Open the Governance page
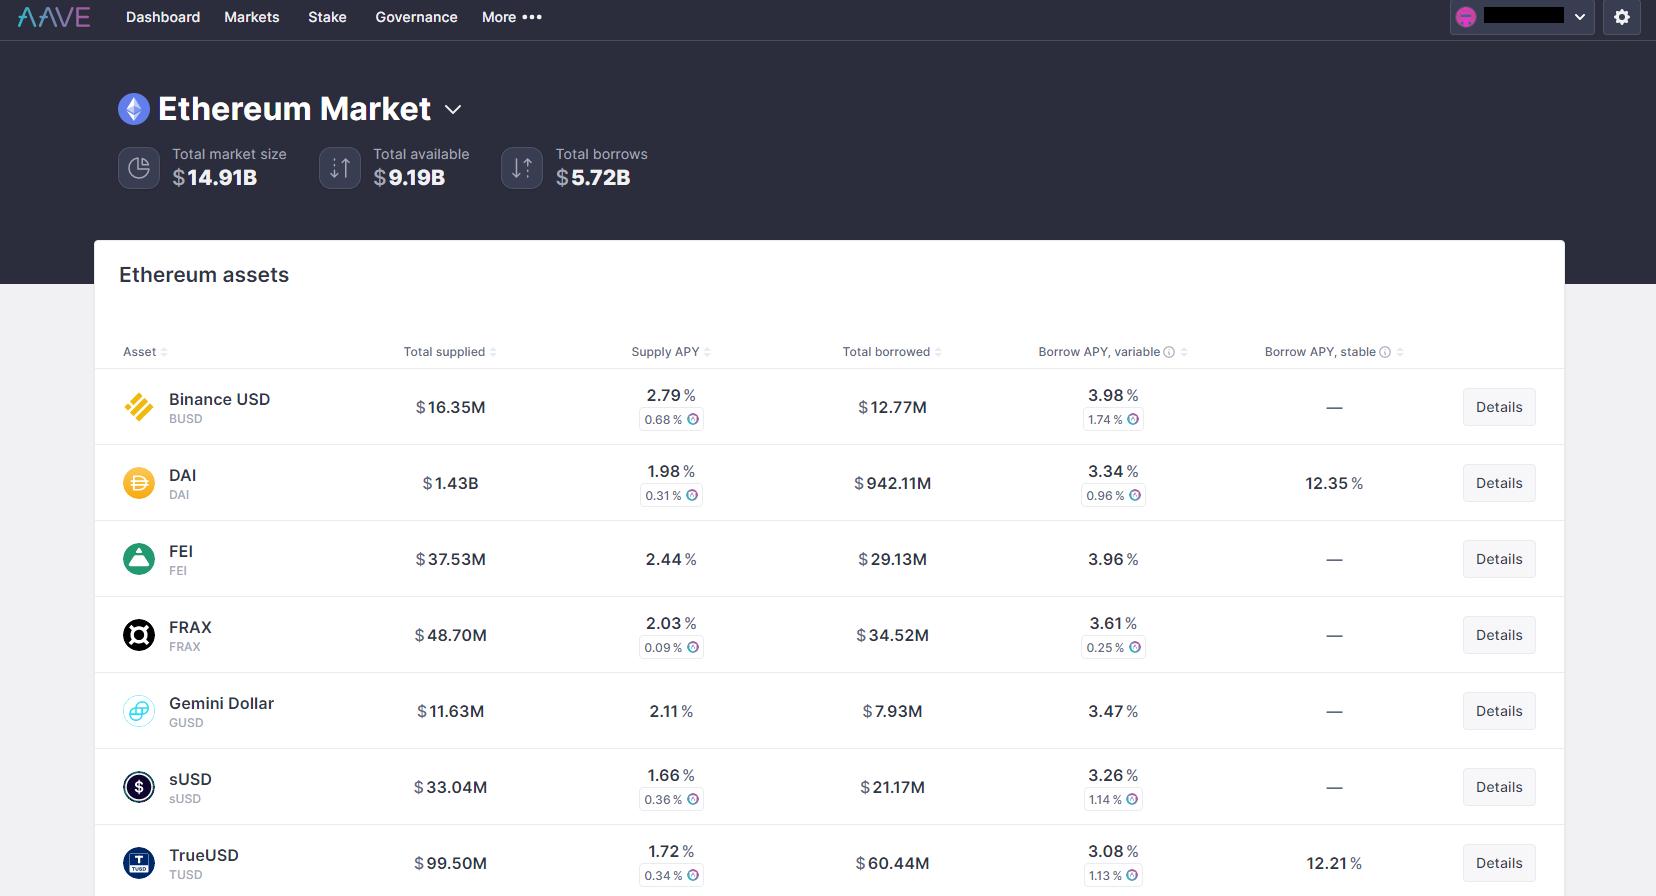 (x=416, y=17)
